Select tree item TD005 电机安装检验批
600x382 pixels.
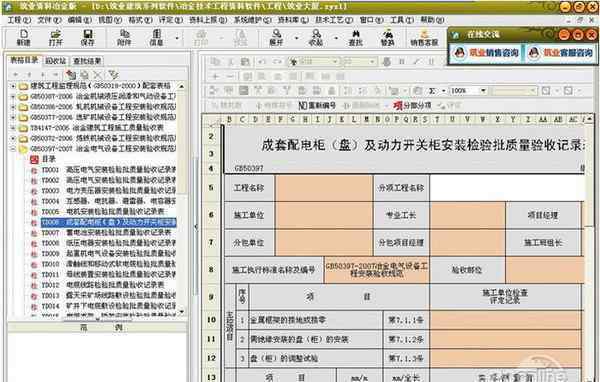[103, 211]
